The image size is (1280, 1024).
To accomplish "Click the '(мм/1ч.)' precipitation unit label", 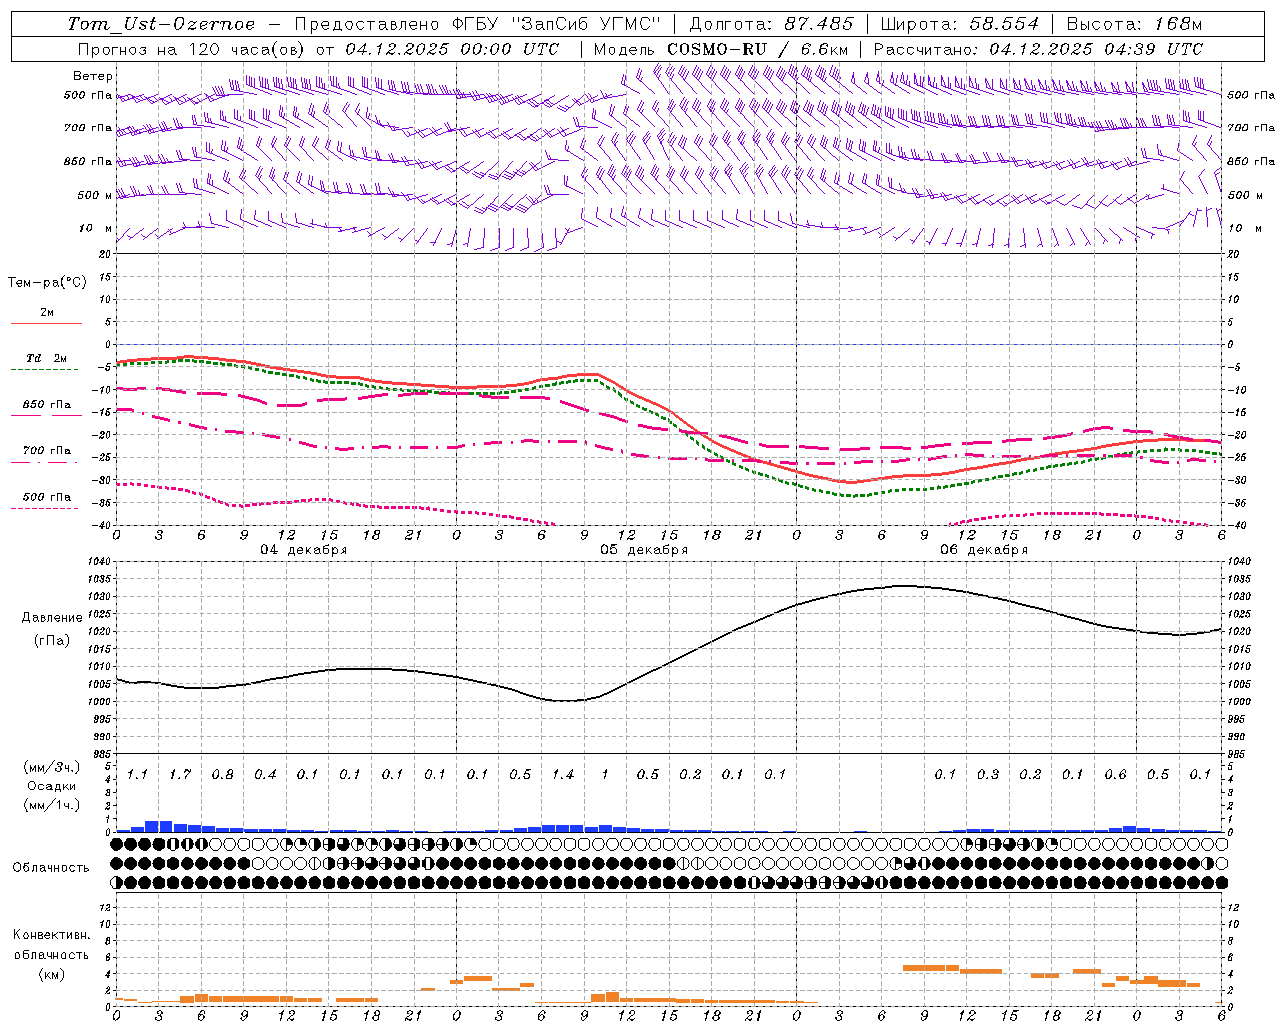I will coord(51,805).
